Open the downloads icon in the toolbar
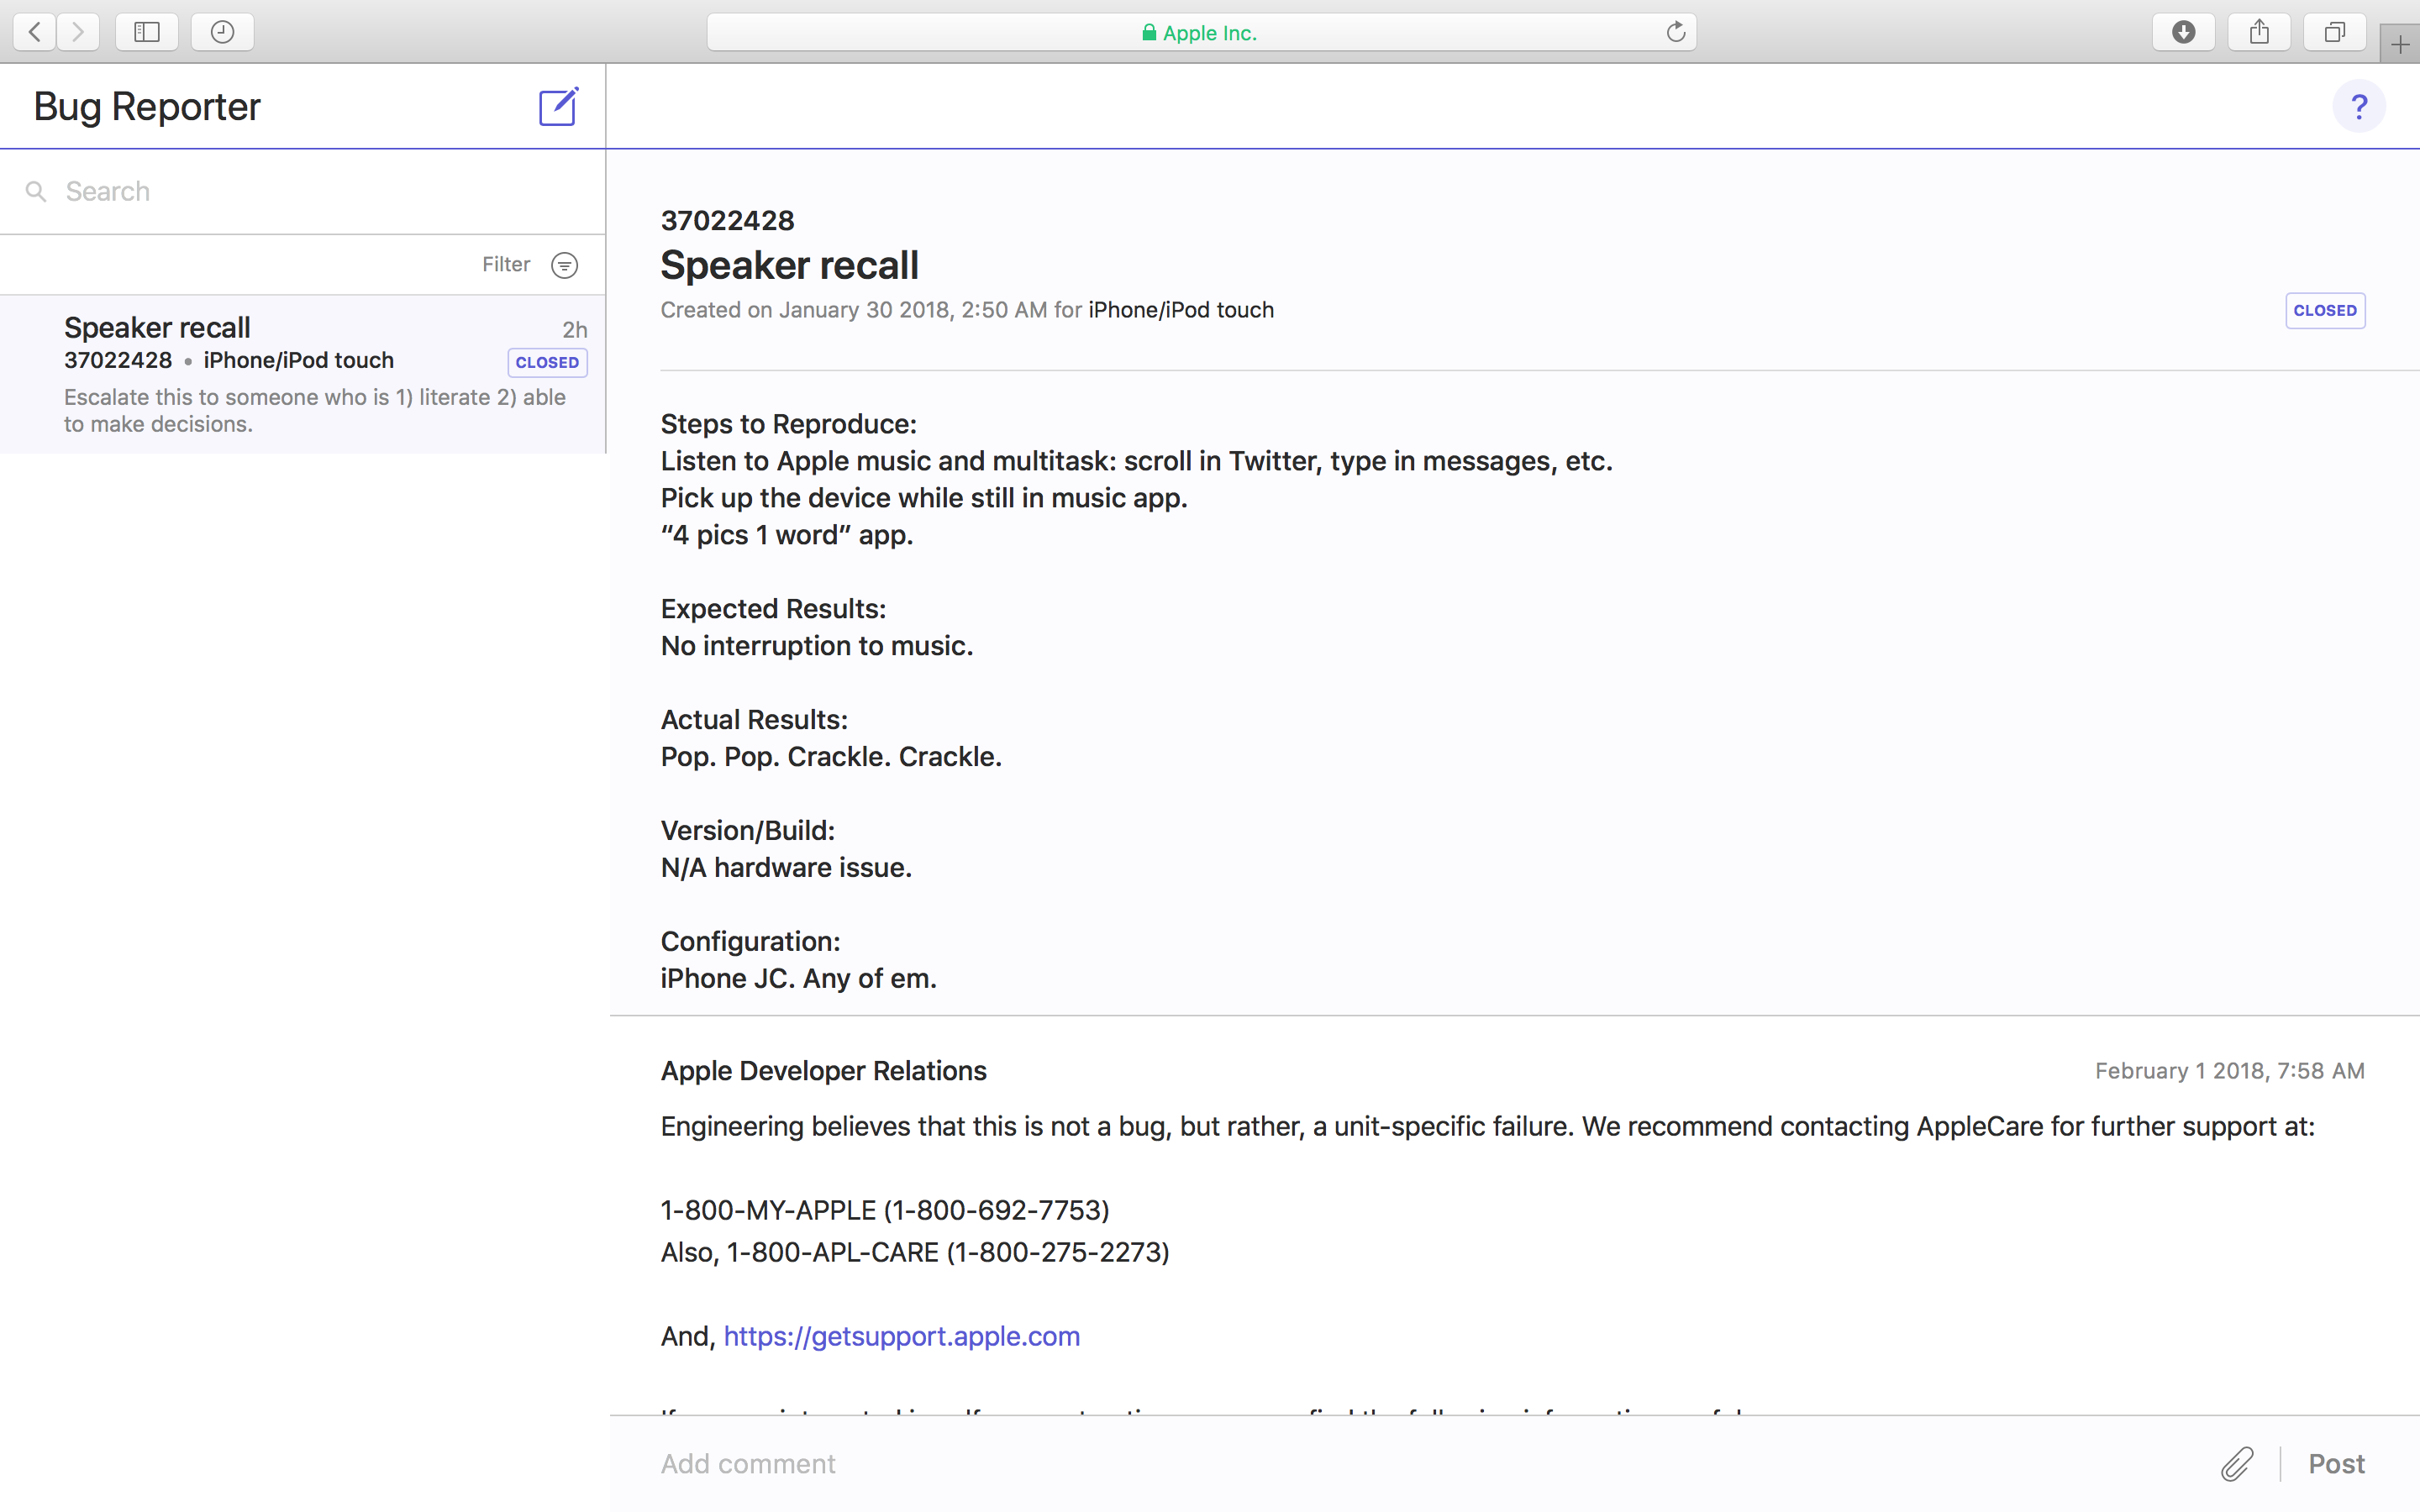Screen dimensions: 2420x1512 pyautogui.click(x=2183, y=32)
